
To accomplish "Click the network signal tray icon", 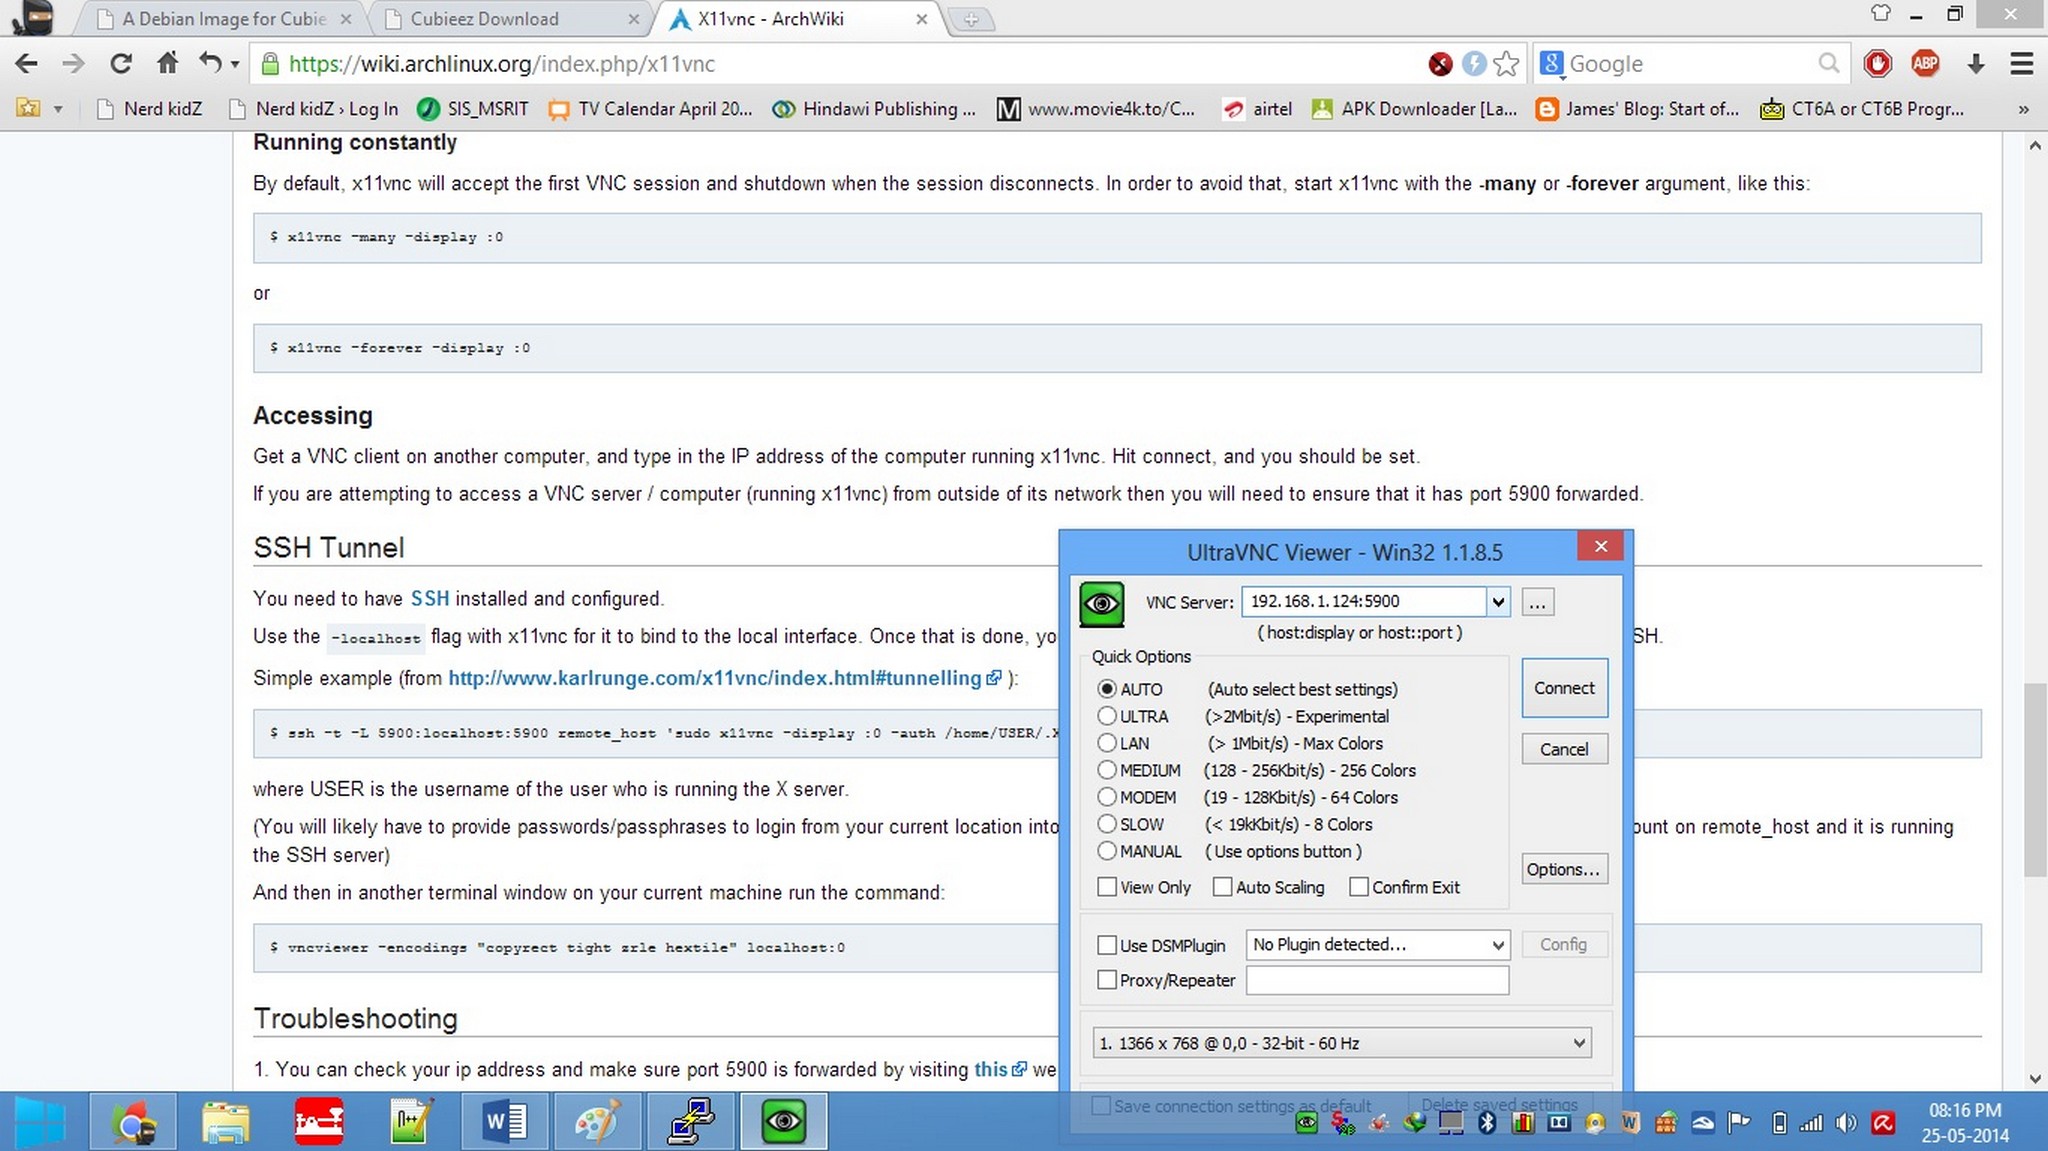I will tap(1811, 1123).
